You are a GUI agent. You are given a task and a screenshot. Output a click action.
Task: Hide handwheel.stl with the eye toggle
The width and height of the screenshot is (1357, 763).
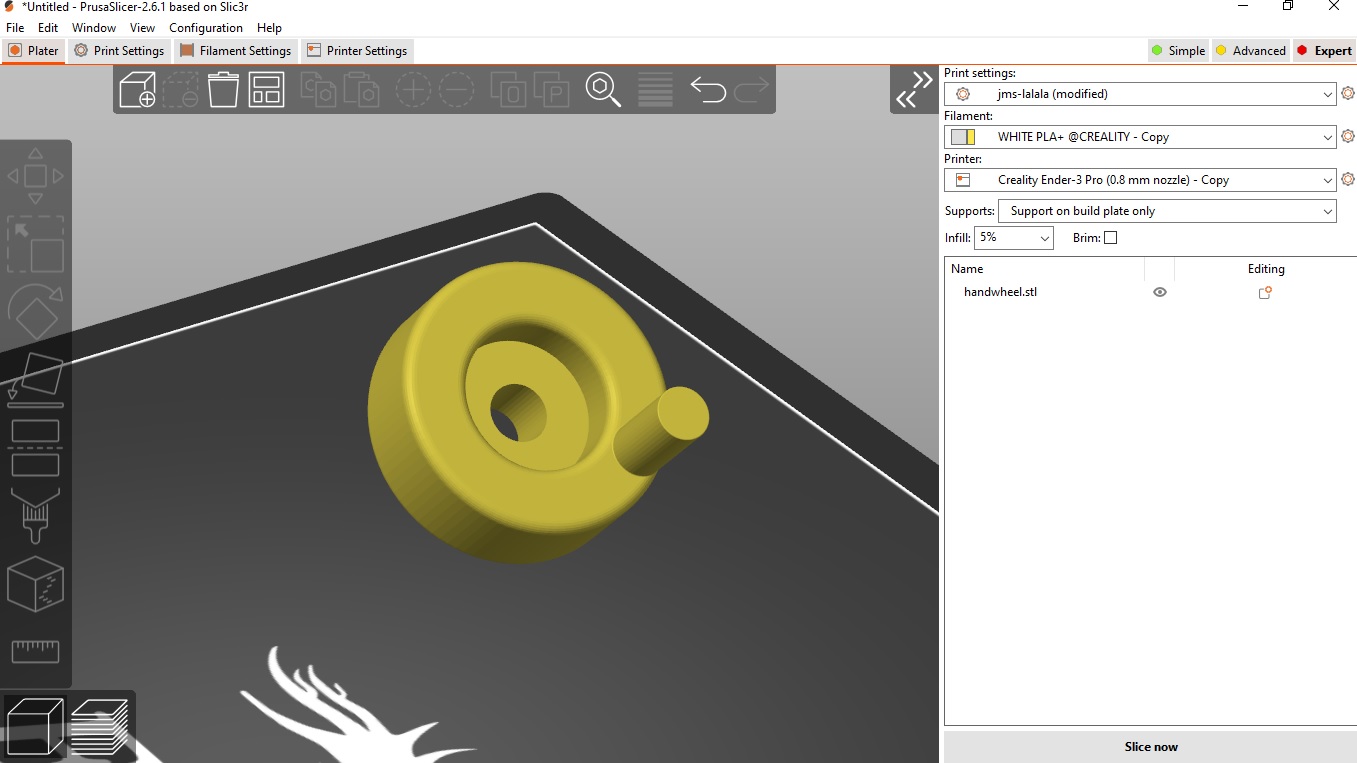coord(1159,292)
